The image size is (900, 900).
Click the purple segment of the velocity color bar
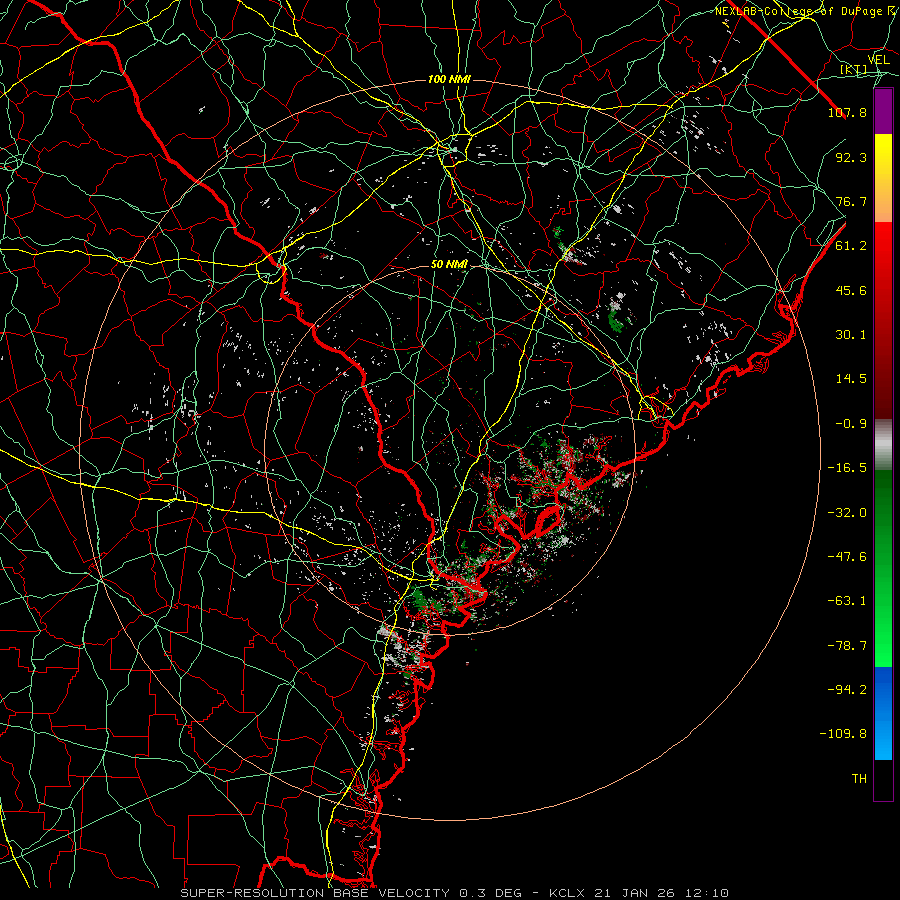pos(883,112)
